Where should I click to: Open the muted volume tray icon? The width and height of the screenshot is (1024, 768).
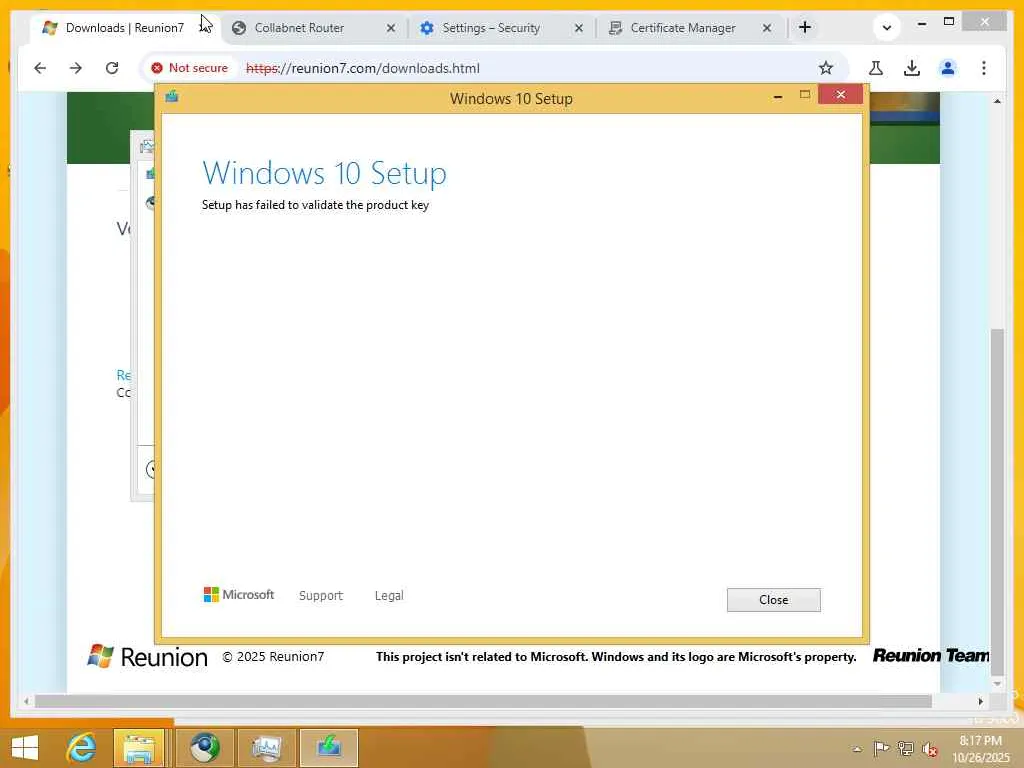[x=930, y=749]
